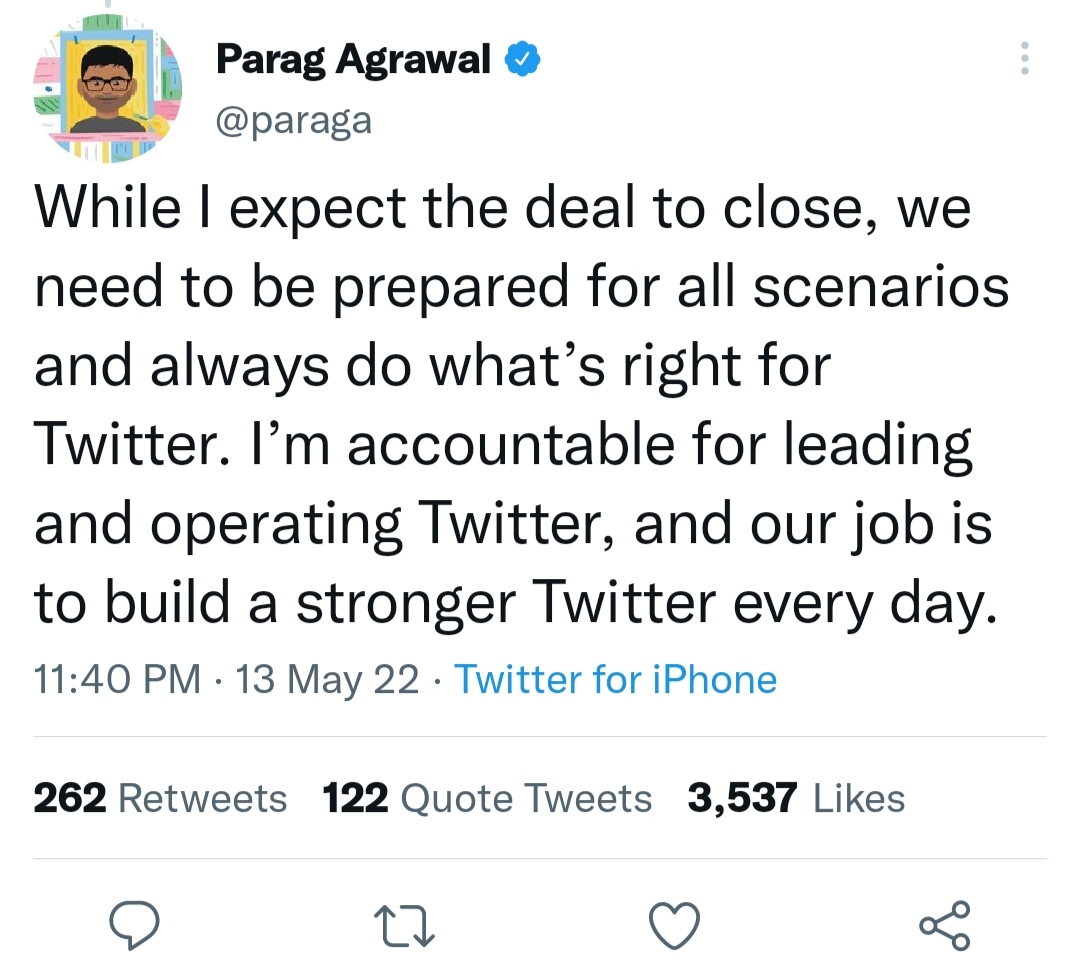Open the Twitter for iPhone source link
This screenshot has height=979, width=1080.
[616, 680]
